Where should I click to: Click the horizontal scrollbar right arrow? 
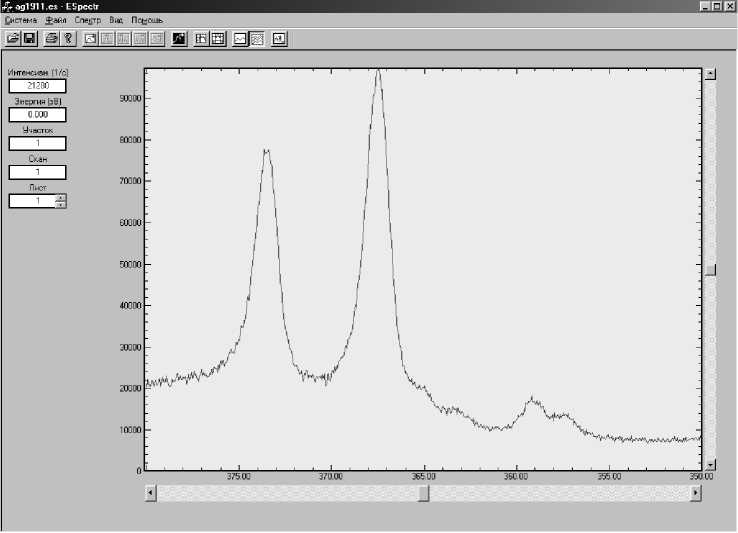tap(696, 493)
